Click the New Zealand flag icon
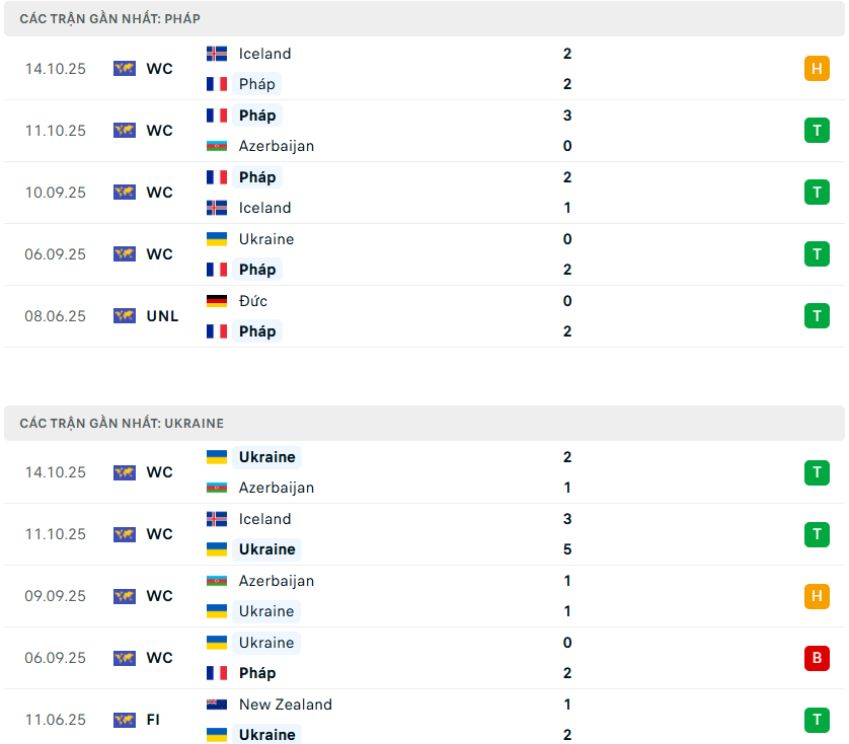The image size is (849, 744). tap(217, 704)
